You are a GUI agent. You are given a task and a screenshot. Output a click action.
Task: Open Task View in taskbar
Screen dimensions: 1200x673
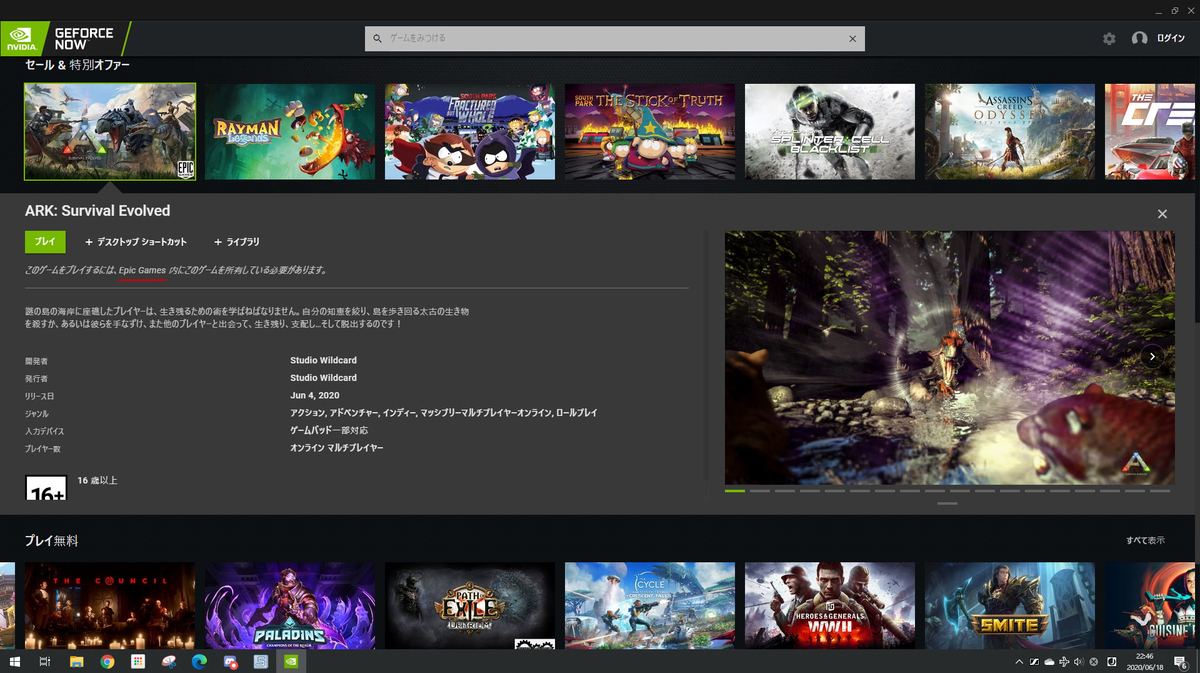pyautogui.click(x=45, y=662)
